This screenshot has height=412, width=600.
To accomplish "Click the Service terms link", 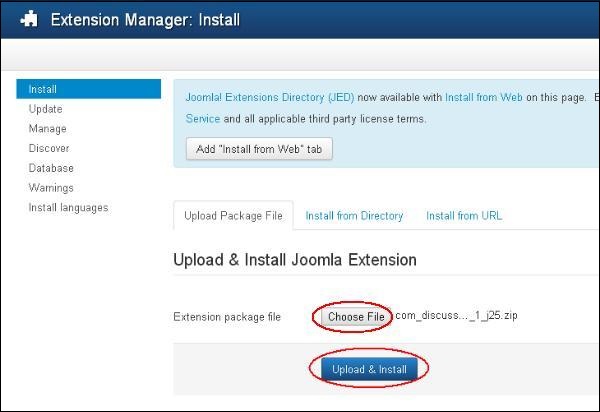I will pyautogui.click(x=203, y=118).
